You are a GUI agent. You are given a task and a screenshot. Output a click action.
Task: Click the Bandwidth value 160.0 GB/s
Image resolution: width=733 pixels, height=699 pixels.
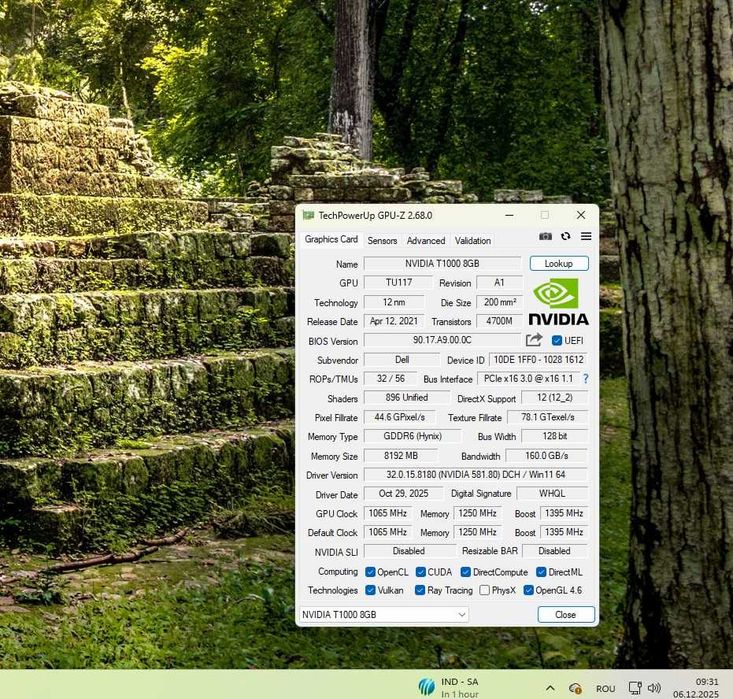click(x=546, y=455)
